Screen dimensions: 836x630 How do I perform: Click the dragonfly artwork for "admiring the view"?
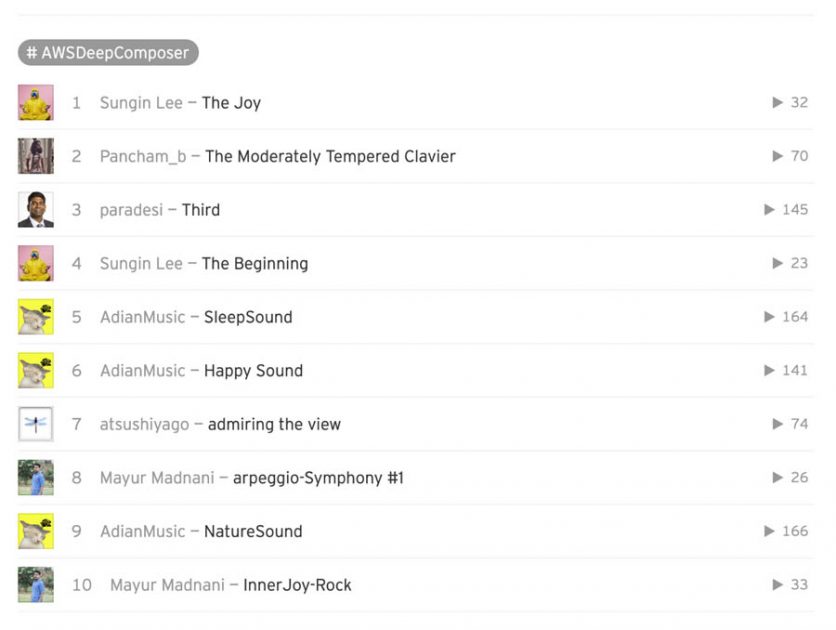[36, 423]
